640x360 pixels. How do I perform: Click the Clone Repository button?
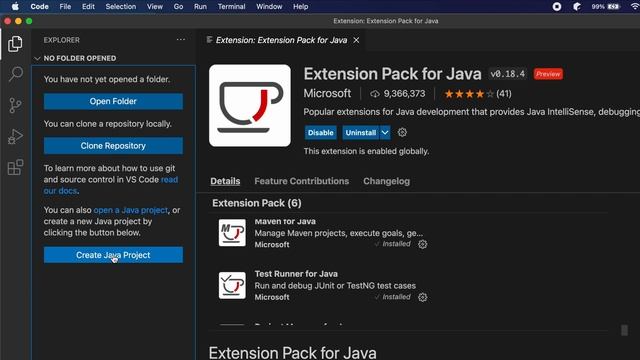coord(113,146)
